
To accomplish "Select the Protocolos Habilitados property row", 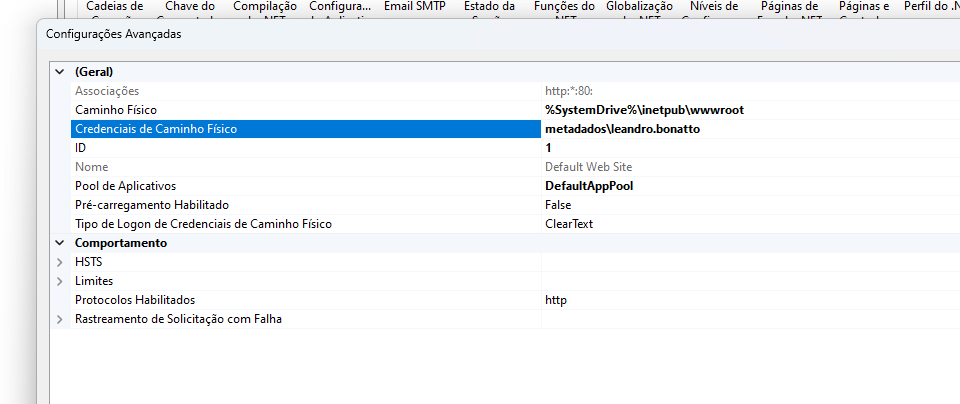I will (134, 300).
